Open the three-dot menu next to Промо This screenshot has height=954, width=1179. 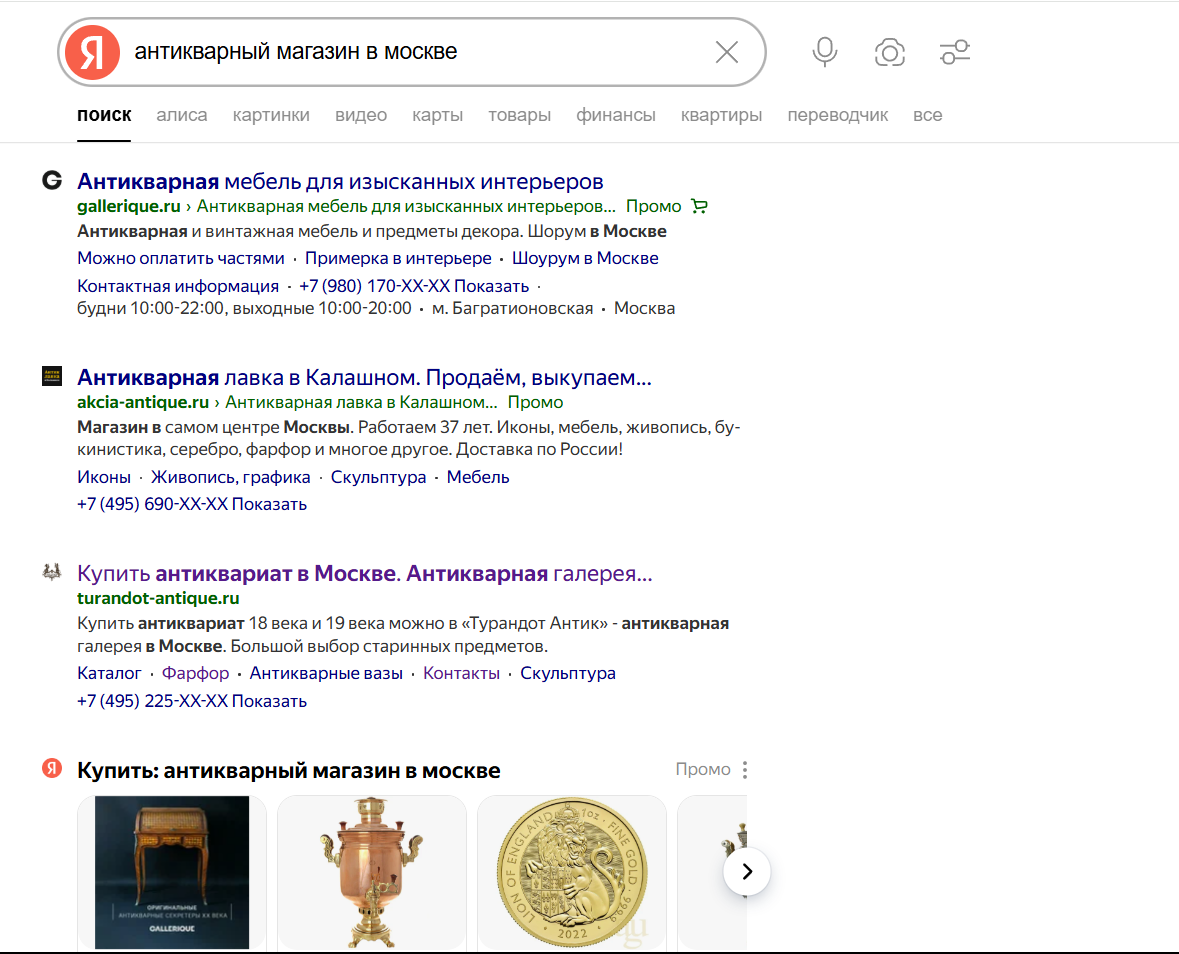tap(744, 770)
